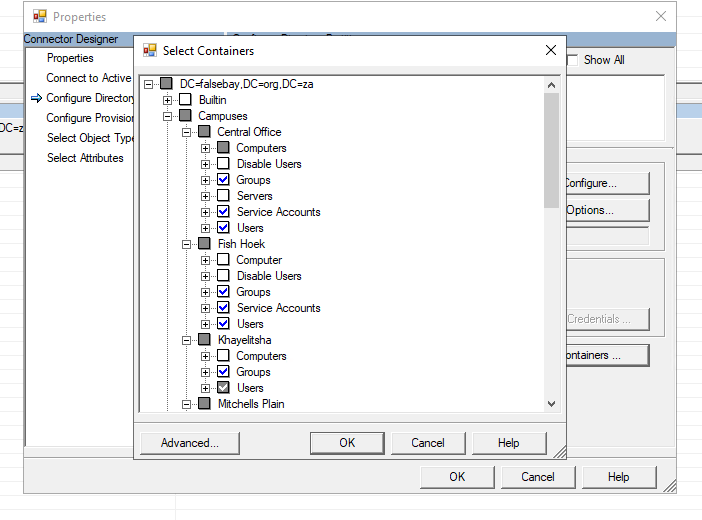Select the Mitchells Plain tree item
Image resolution: width=702 pixels, height=520 pixels.
click(250, 404)
